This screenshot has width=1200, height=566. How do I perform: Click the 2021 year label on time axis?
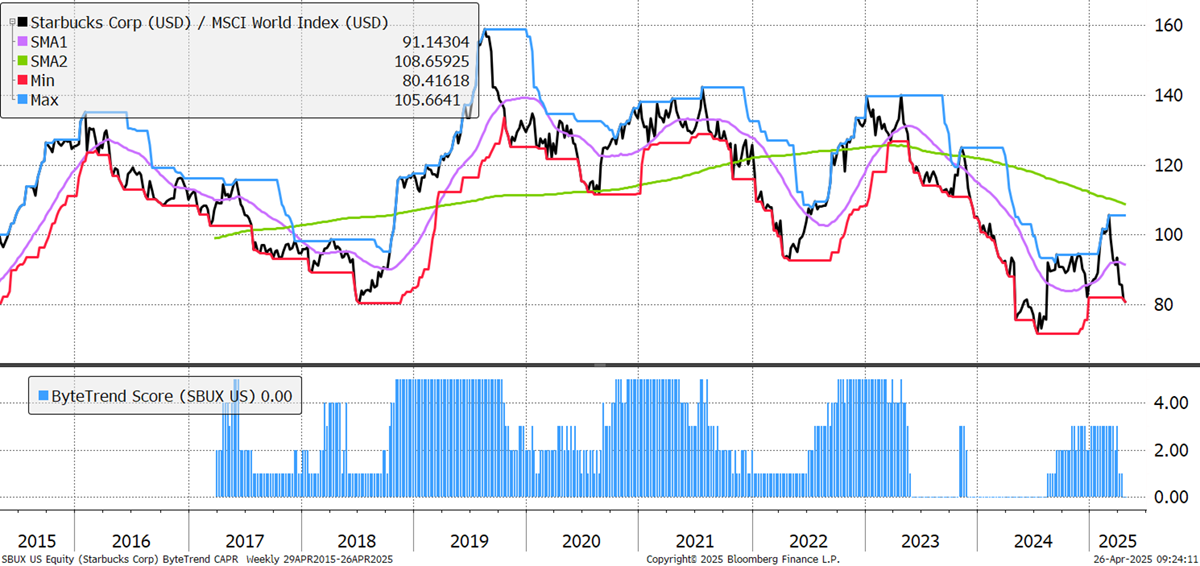[x=695, y=540]
